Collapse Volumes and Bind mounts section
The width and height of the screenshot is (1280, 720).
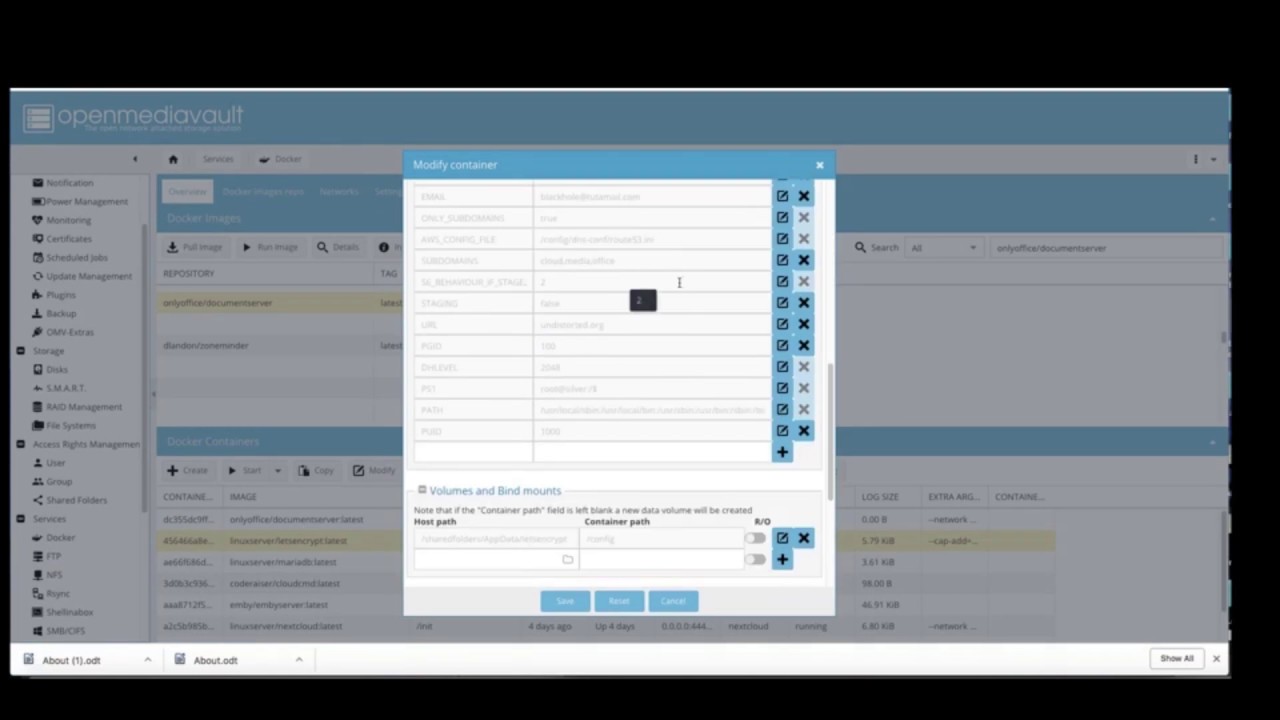tap(422, 490)
